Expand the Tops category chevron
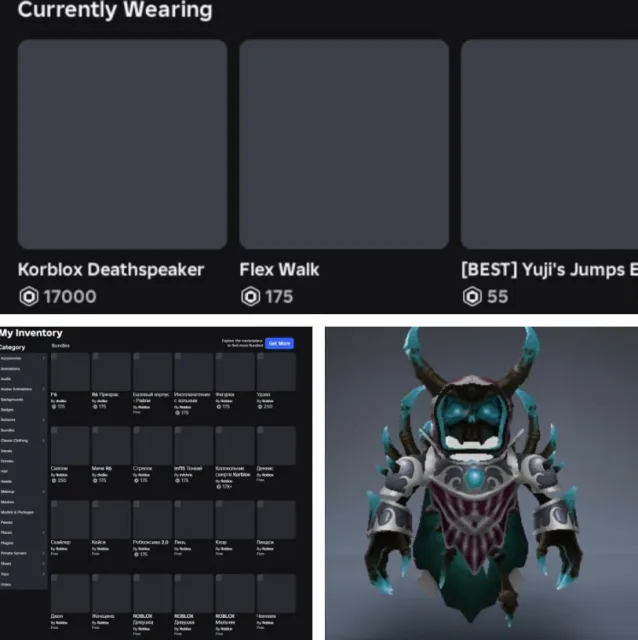This screenshot has height=640, width=638. pyautogui.click(x=44, y=574)
